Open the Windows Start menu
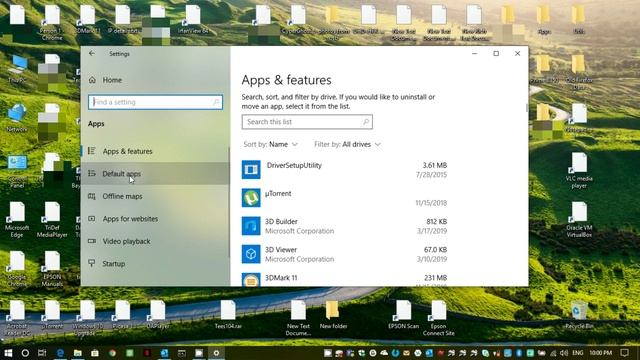 [8, 353]
